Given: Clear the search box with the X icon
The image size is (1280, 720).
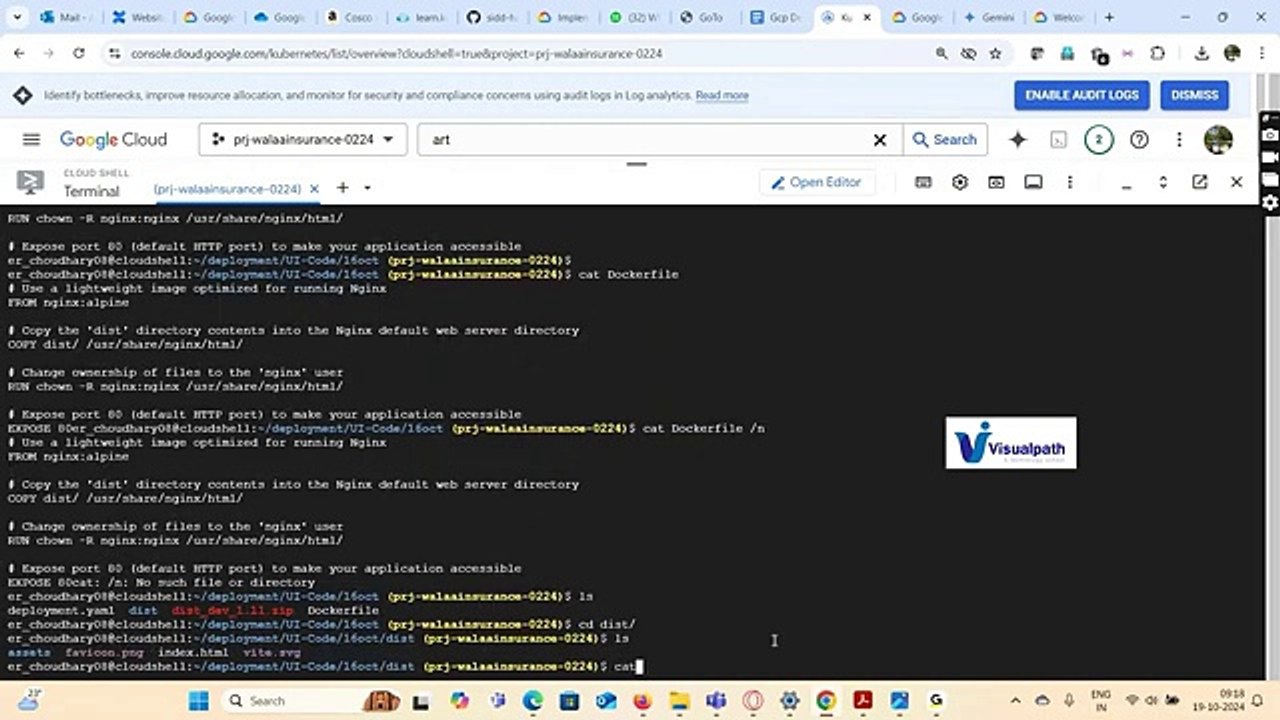Looking at the screenshot, I should pyautogui.click(x=880, y=140).
